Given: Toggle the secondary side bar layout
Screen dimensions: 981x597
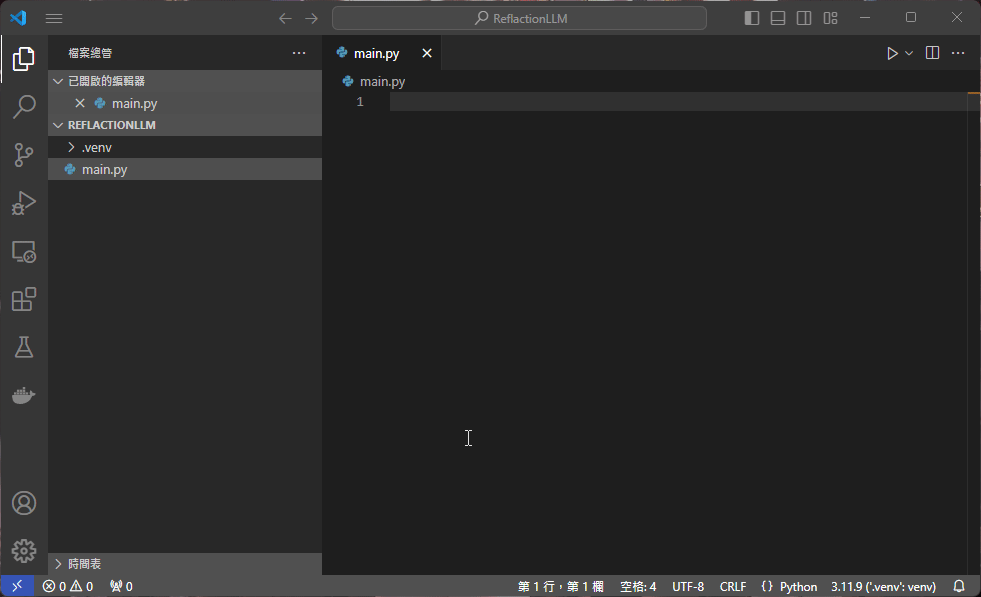Looking at the screenshot, I should [x=804, y=18].
